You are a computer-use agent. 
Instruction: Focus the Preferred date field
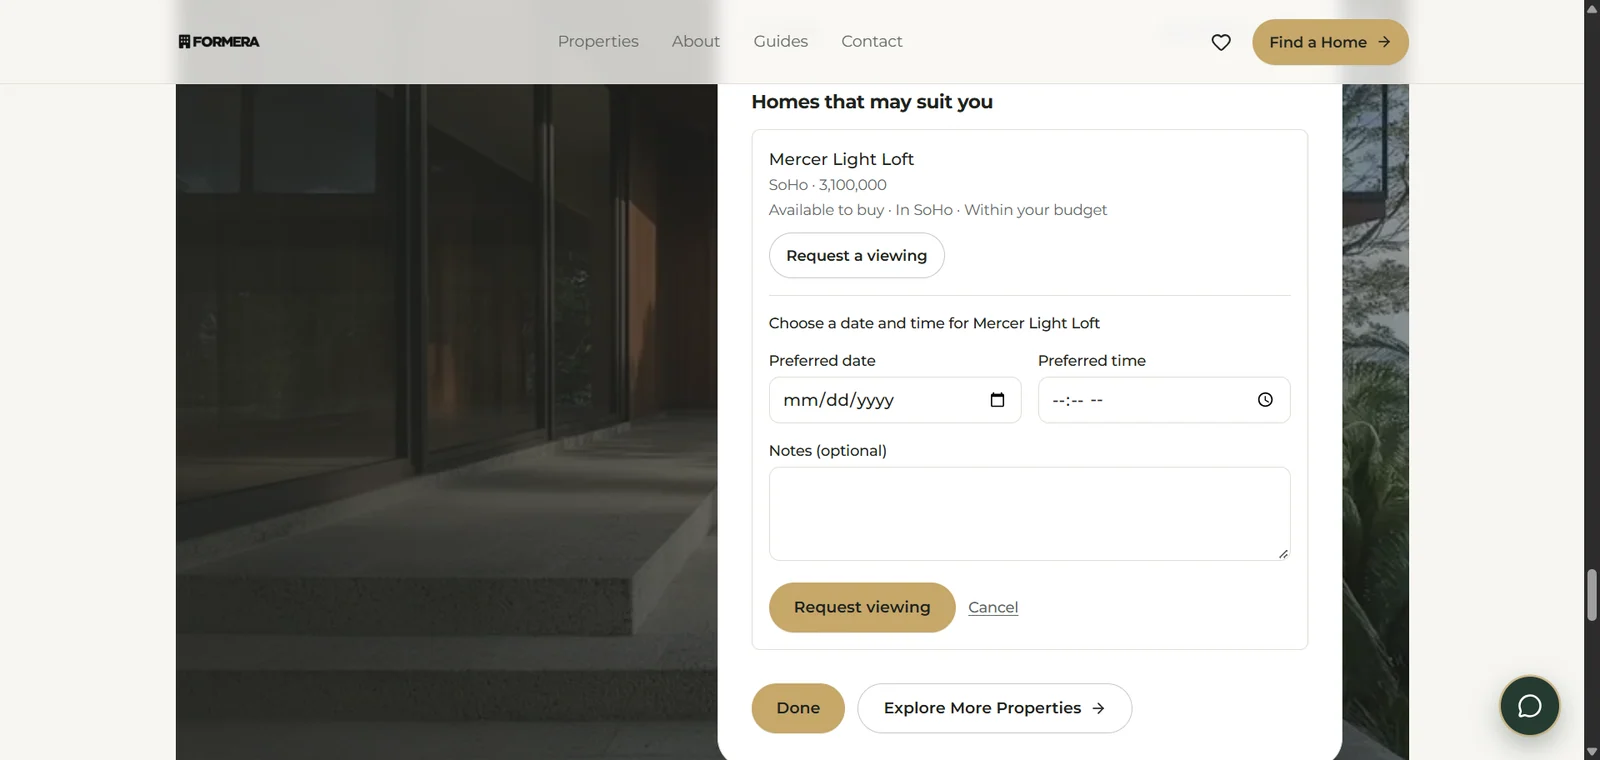click(895, 400)
